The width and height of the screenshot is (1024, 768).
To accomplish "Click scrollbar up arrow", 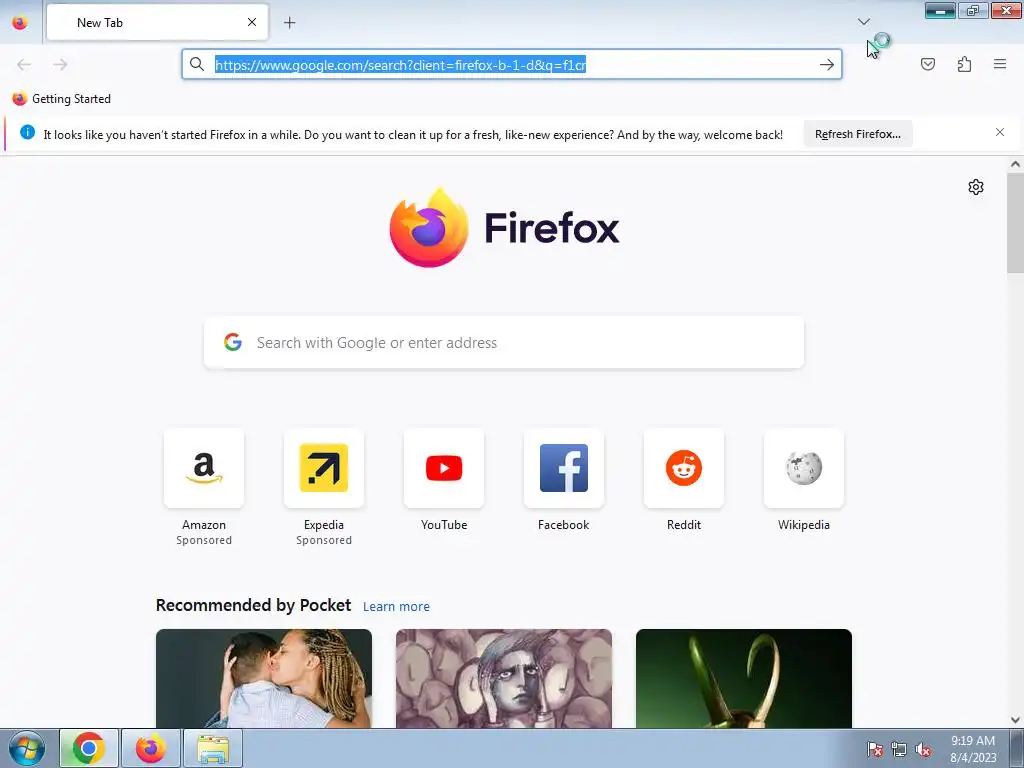I will [1015, 165].
